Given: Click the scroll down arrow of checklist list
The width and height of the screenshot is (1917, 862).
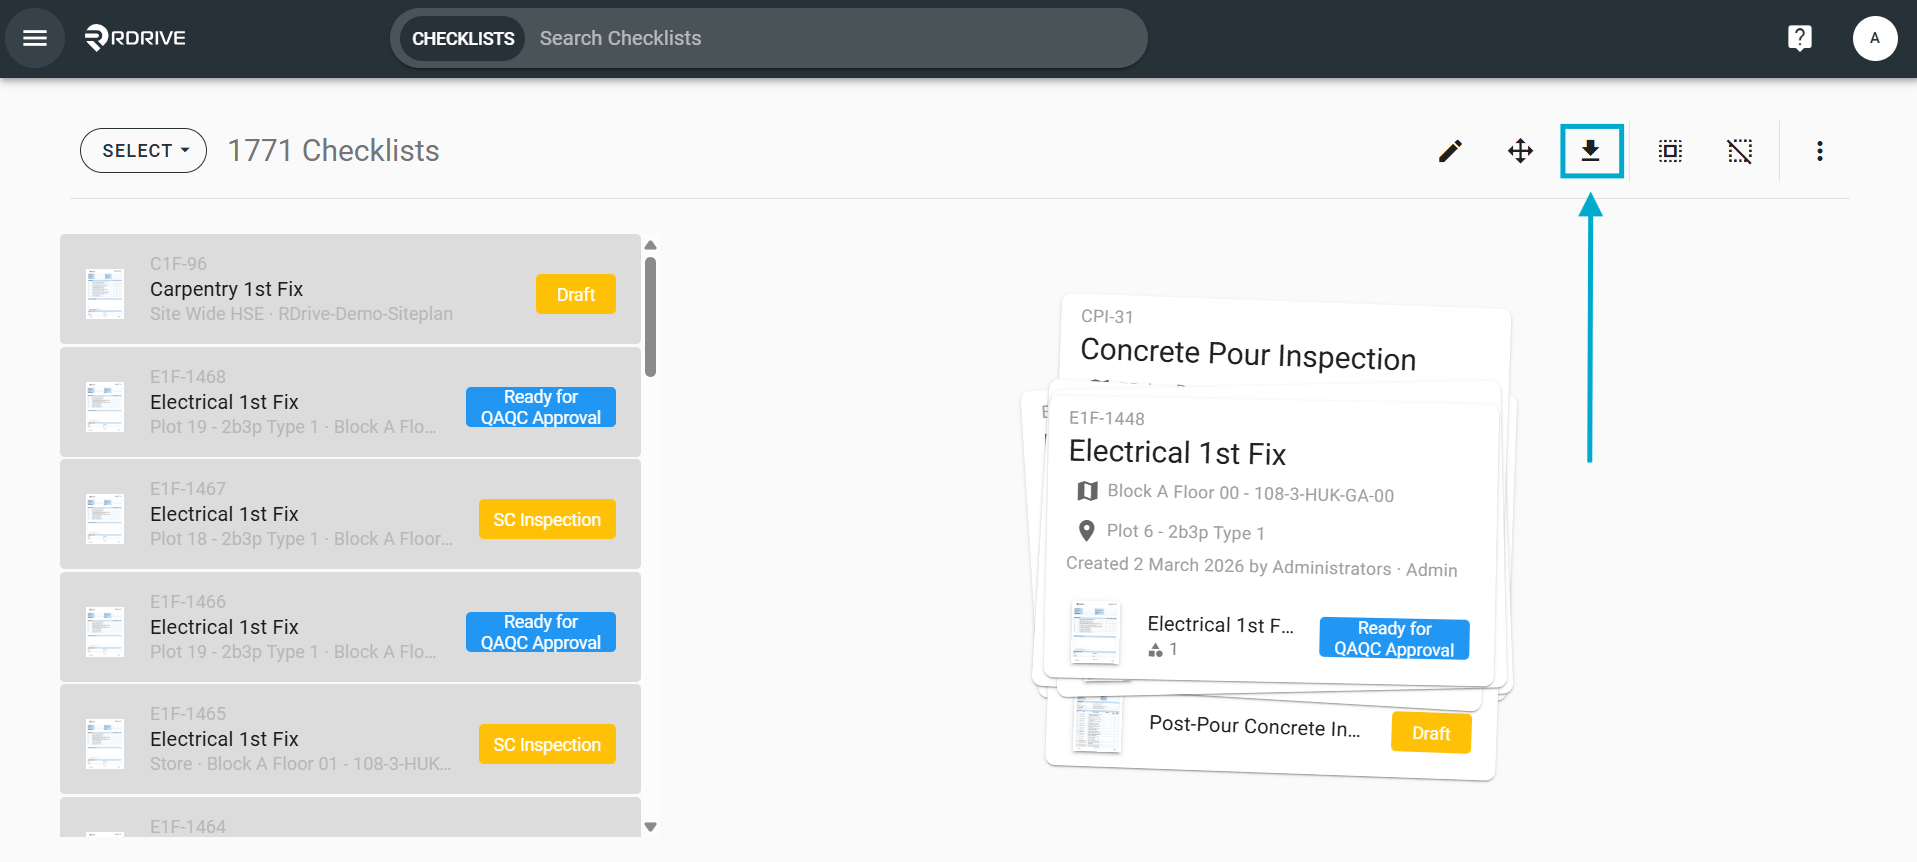Looking at the screenshot, I should tap(651, 827).
